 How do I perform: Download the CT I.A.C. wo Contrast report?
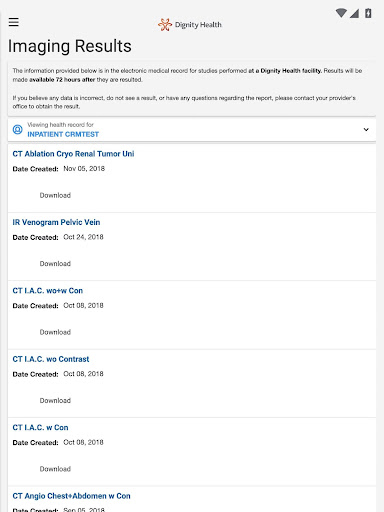pos(55,401)
